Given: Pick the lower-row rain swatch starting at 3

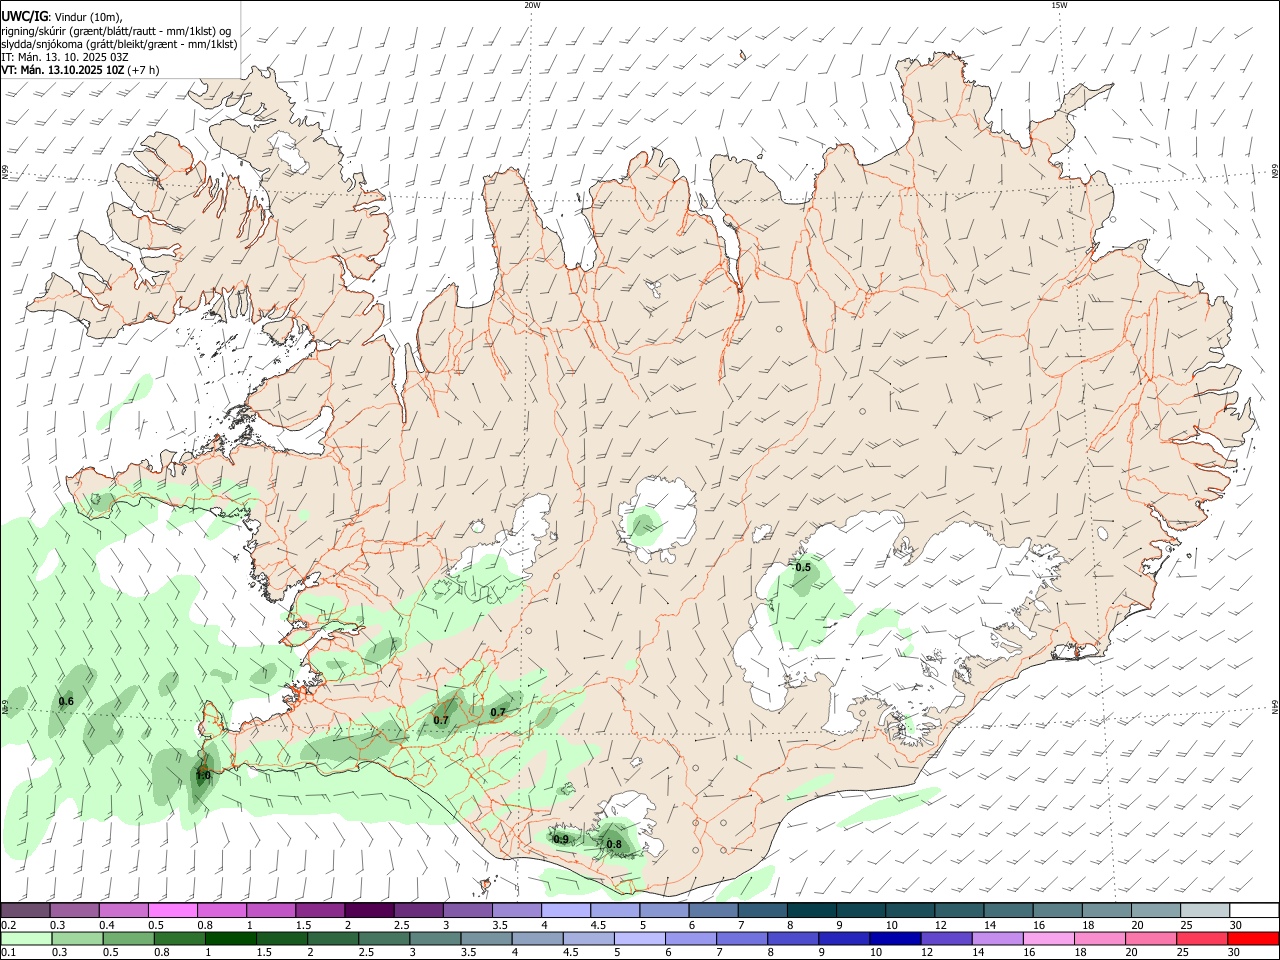Looking at the screenshot, I should [x=434, y=938].
